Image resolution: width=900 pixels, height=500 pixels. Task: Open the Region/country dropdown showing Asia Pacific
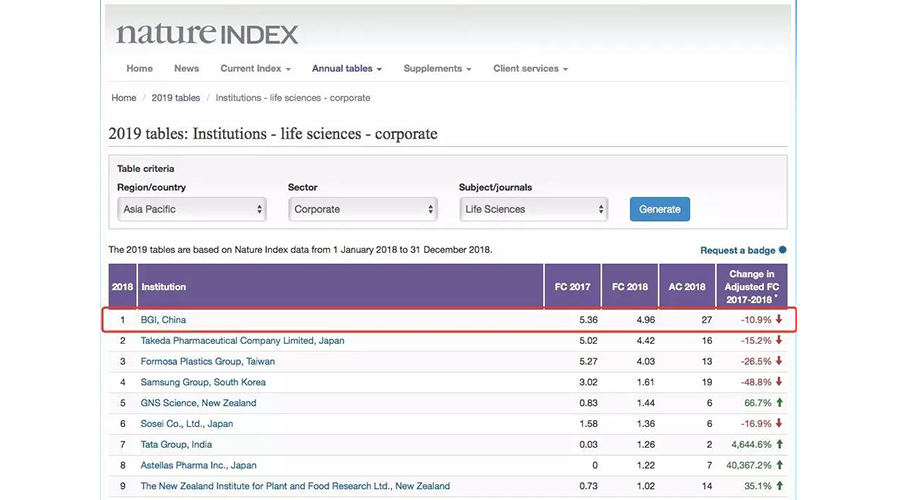coord(192,209)
